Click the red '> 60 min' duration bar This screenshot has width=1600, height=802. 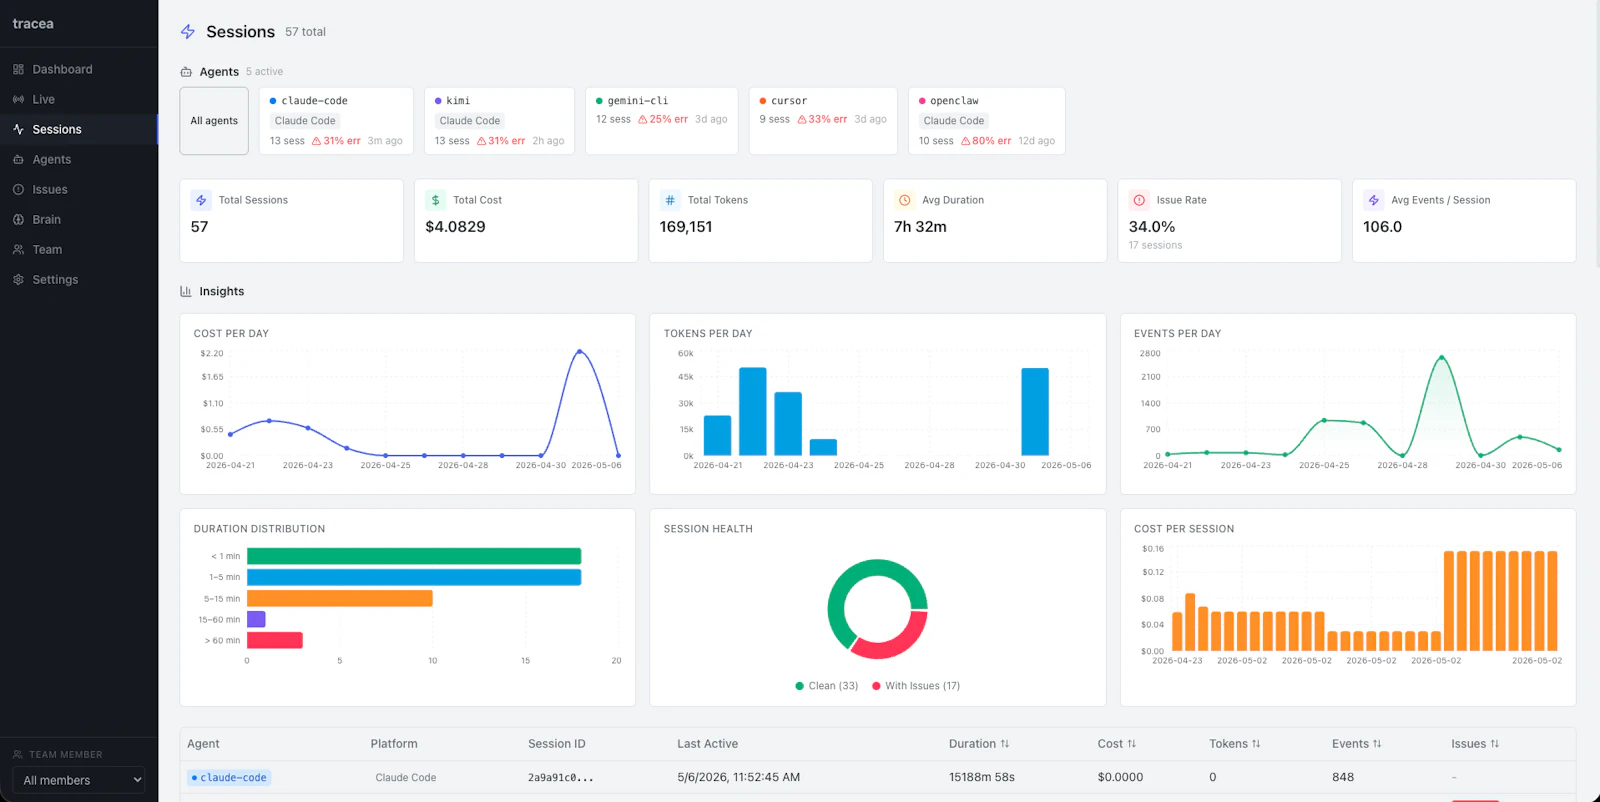click(275, 640)
